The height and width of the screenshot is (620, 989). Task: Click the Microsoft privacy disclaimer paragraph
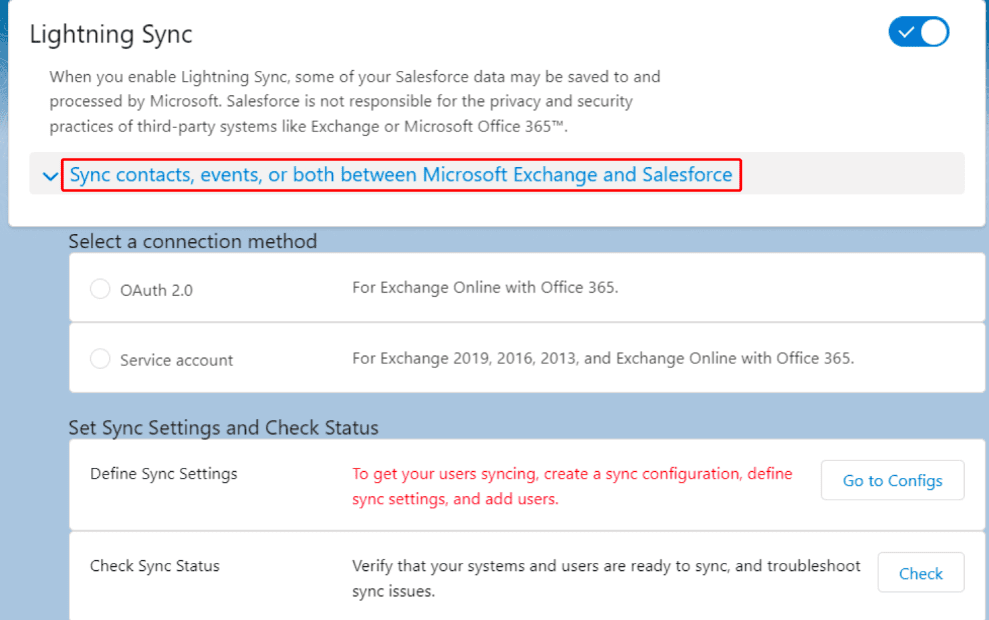[355, 101]
